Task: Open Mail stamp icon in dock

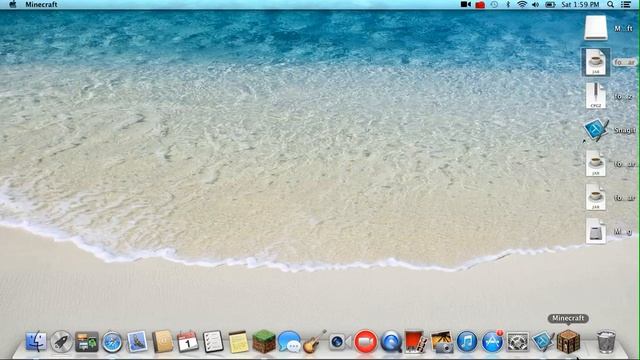Action: tap(137, 342)
